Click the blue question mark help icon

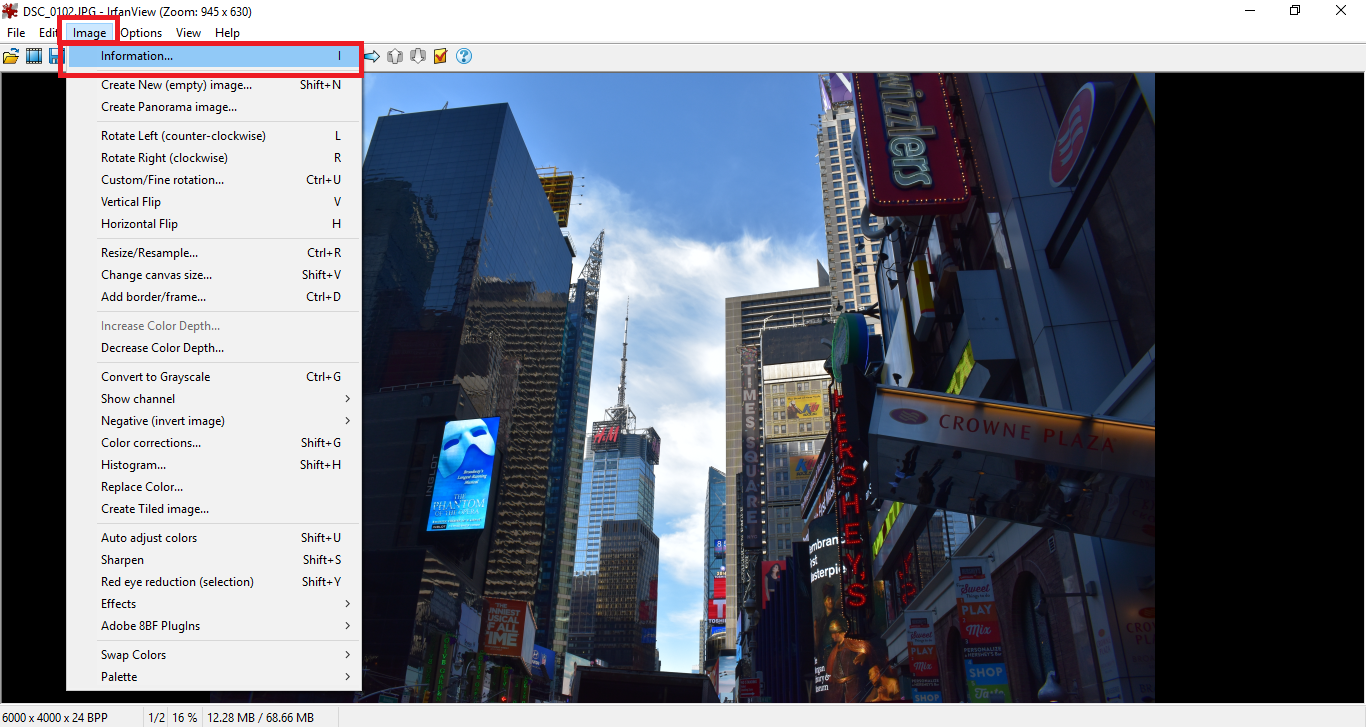pos(464,56)
